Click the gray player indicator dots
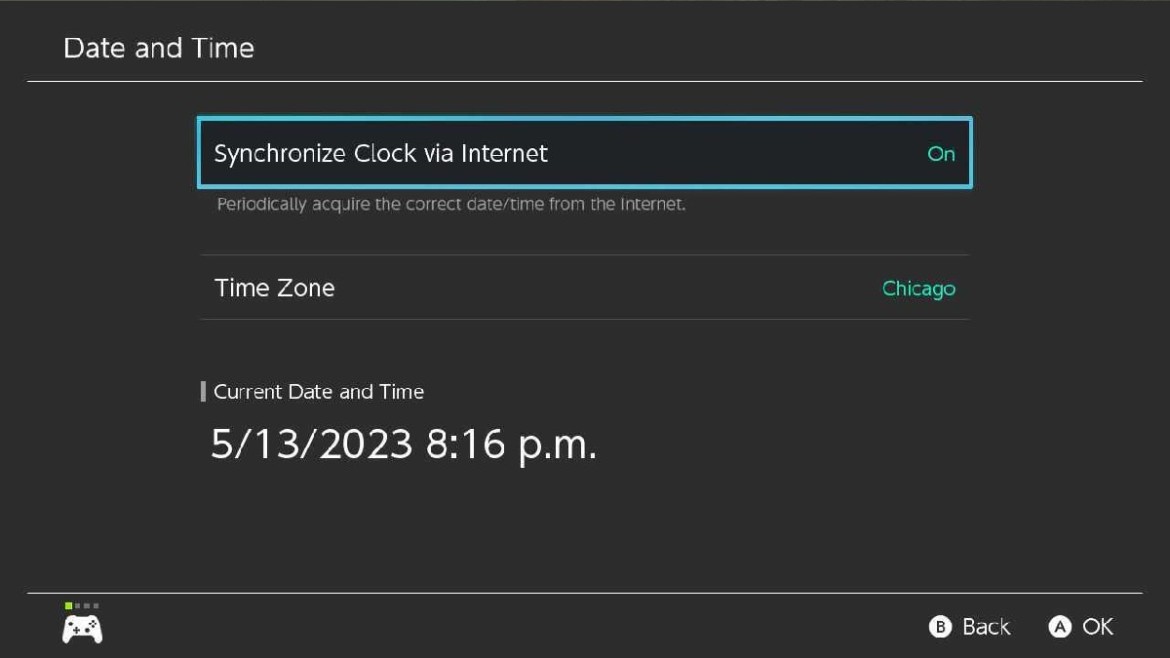The image size is (1170, 658). 87,606
